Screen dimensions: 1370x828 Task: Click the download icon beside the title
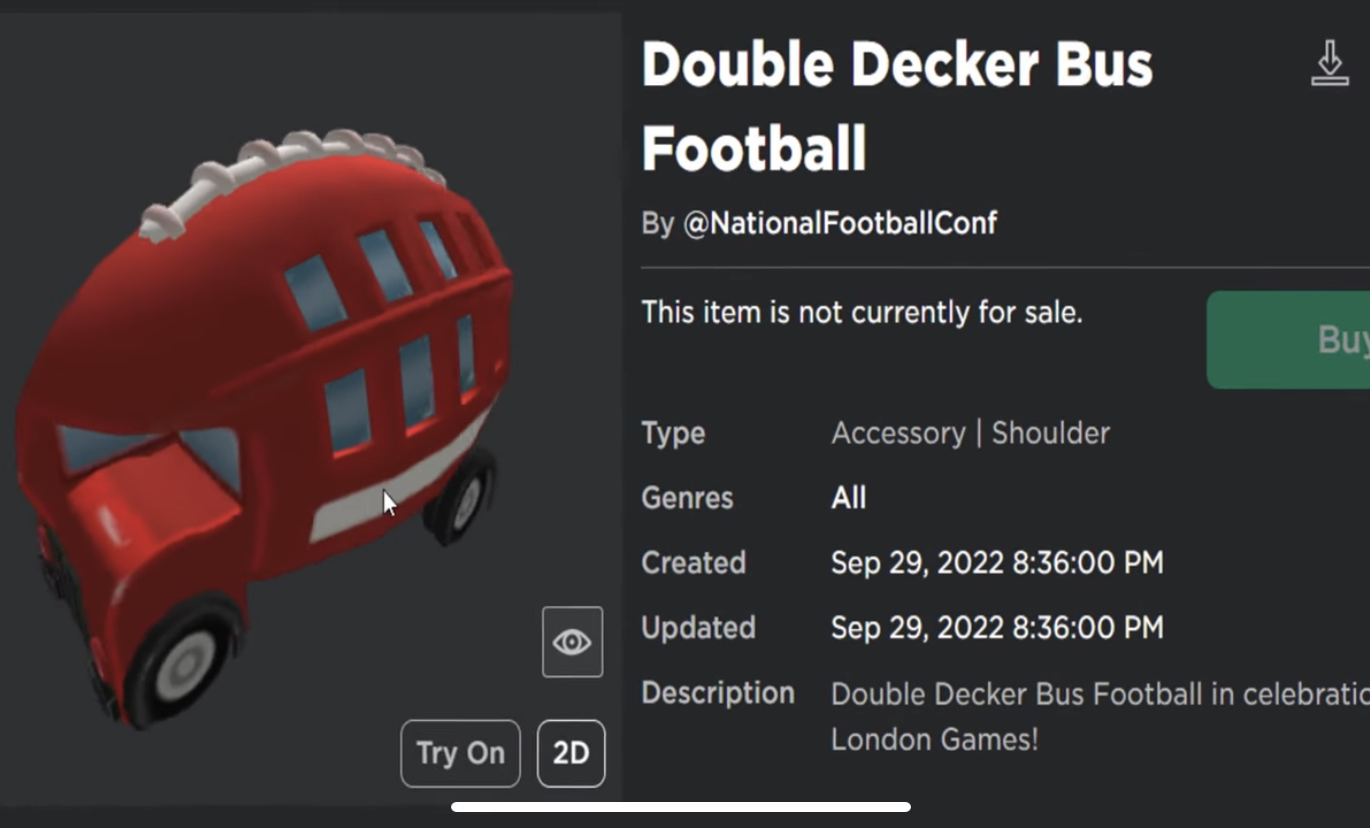1329,63
